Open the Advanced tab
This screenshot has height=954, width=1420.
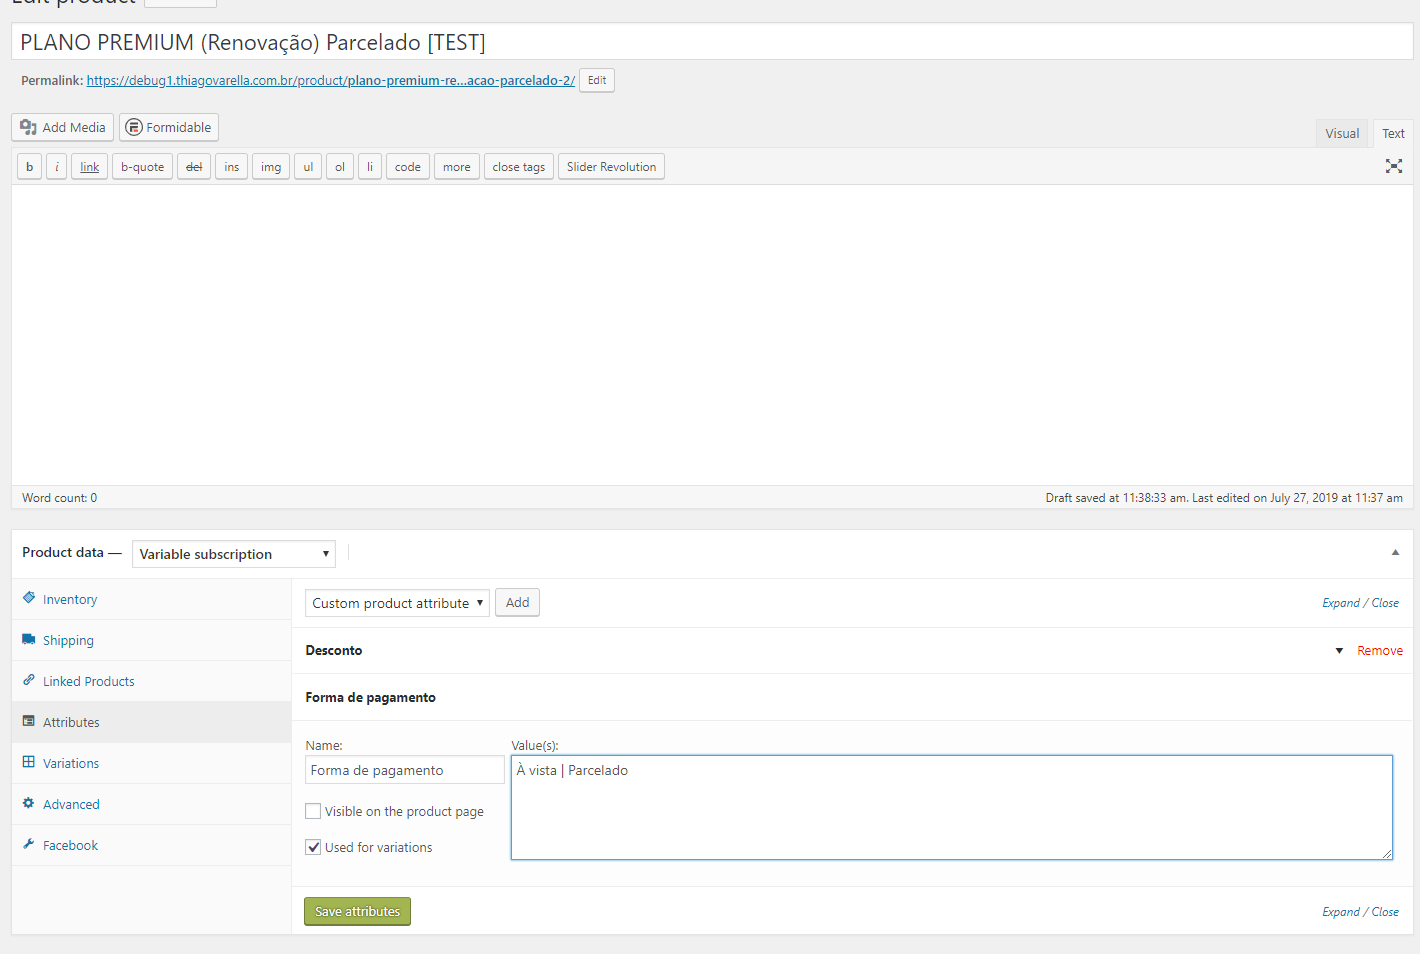(152, 804)
